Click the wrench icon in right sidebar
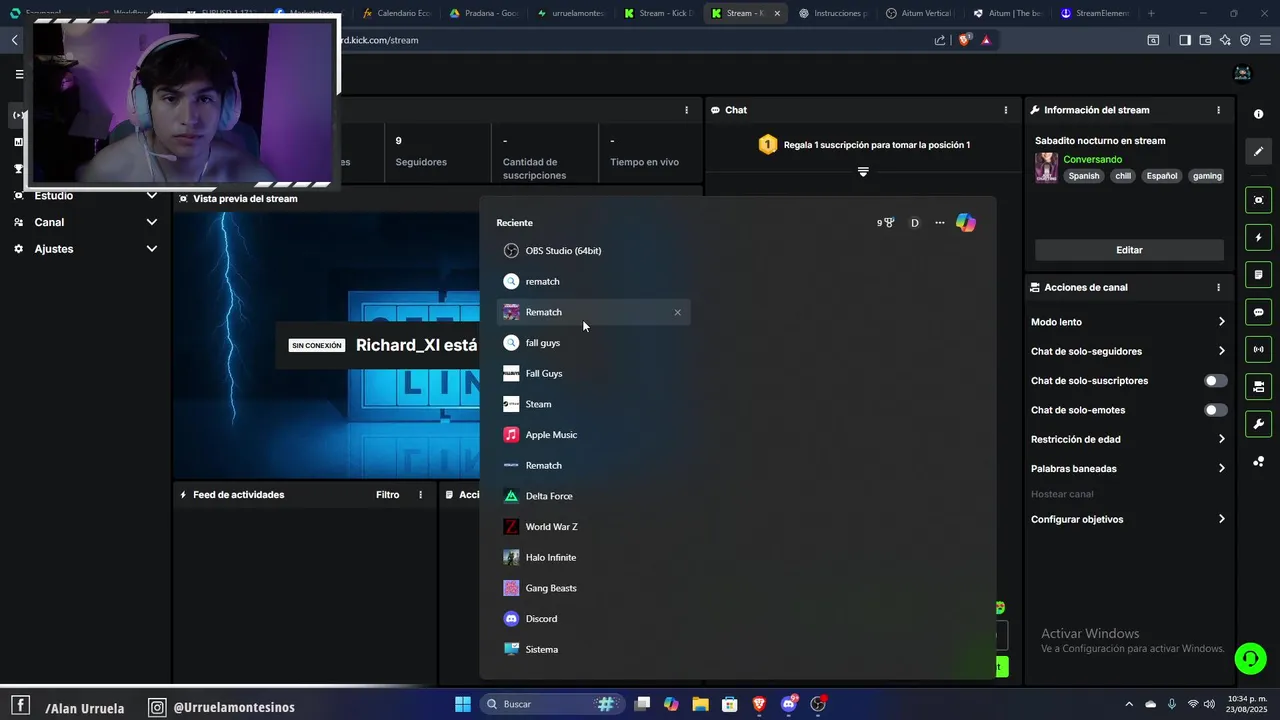1280x720 pixels. [1258, 424]
